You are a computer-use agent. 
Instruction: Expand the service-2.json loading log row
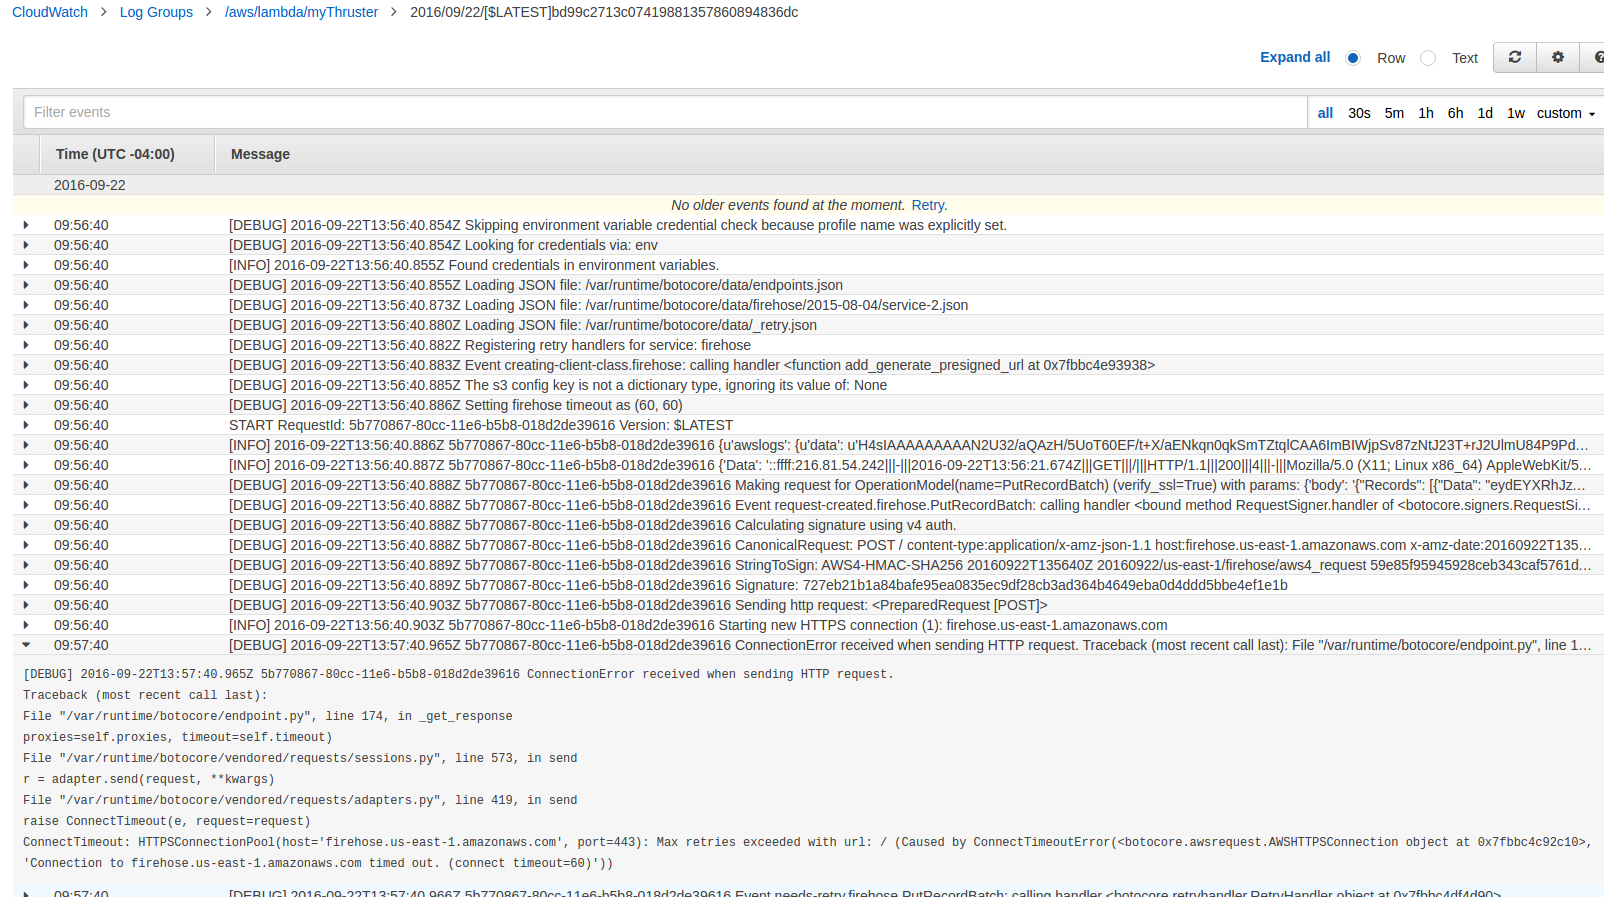pyautogui.click(x=26, y=305)
